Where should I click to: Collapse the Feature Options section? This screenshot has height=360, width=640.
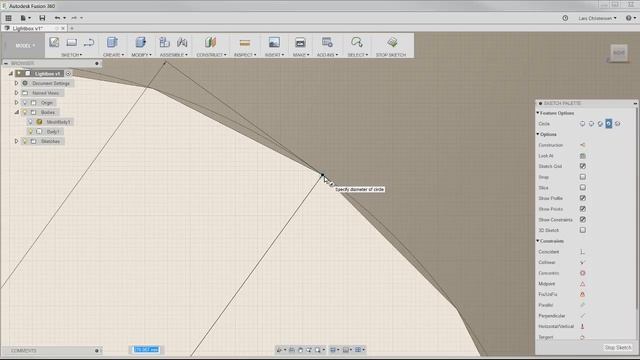pos(538,113)
